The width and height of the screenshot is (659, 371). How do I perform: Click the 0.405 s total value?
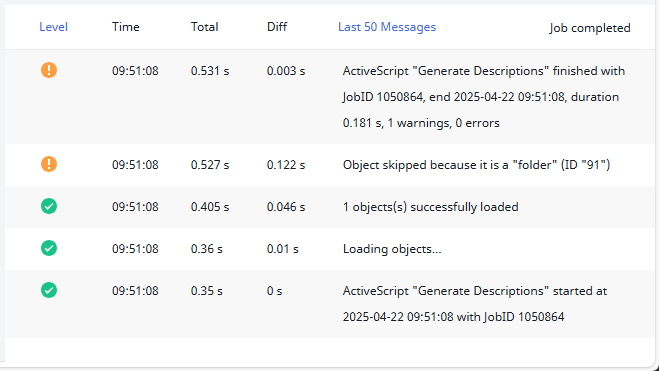click(x=210, y=207)
